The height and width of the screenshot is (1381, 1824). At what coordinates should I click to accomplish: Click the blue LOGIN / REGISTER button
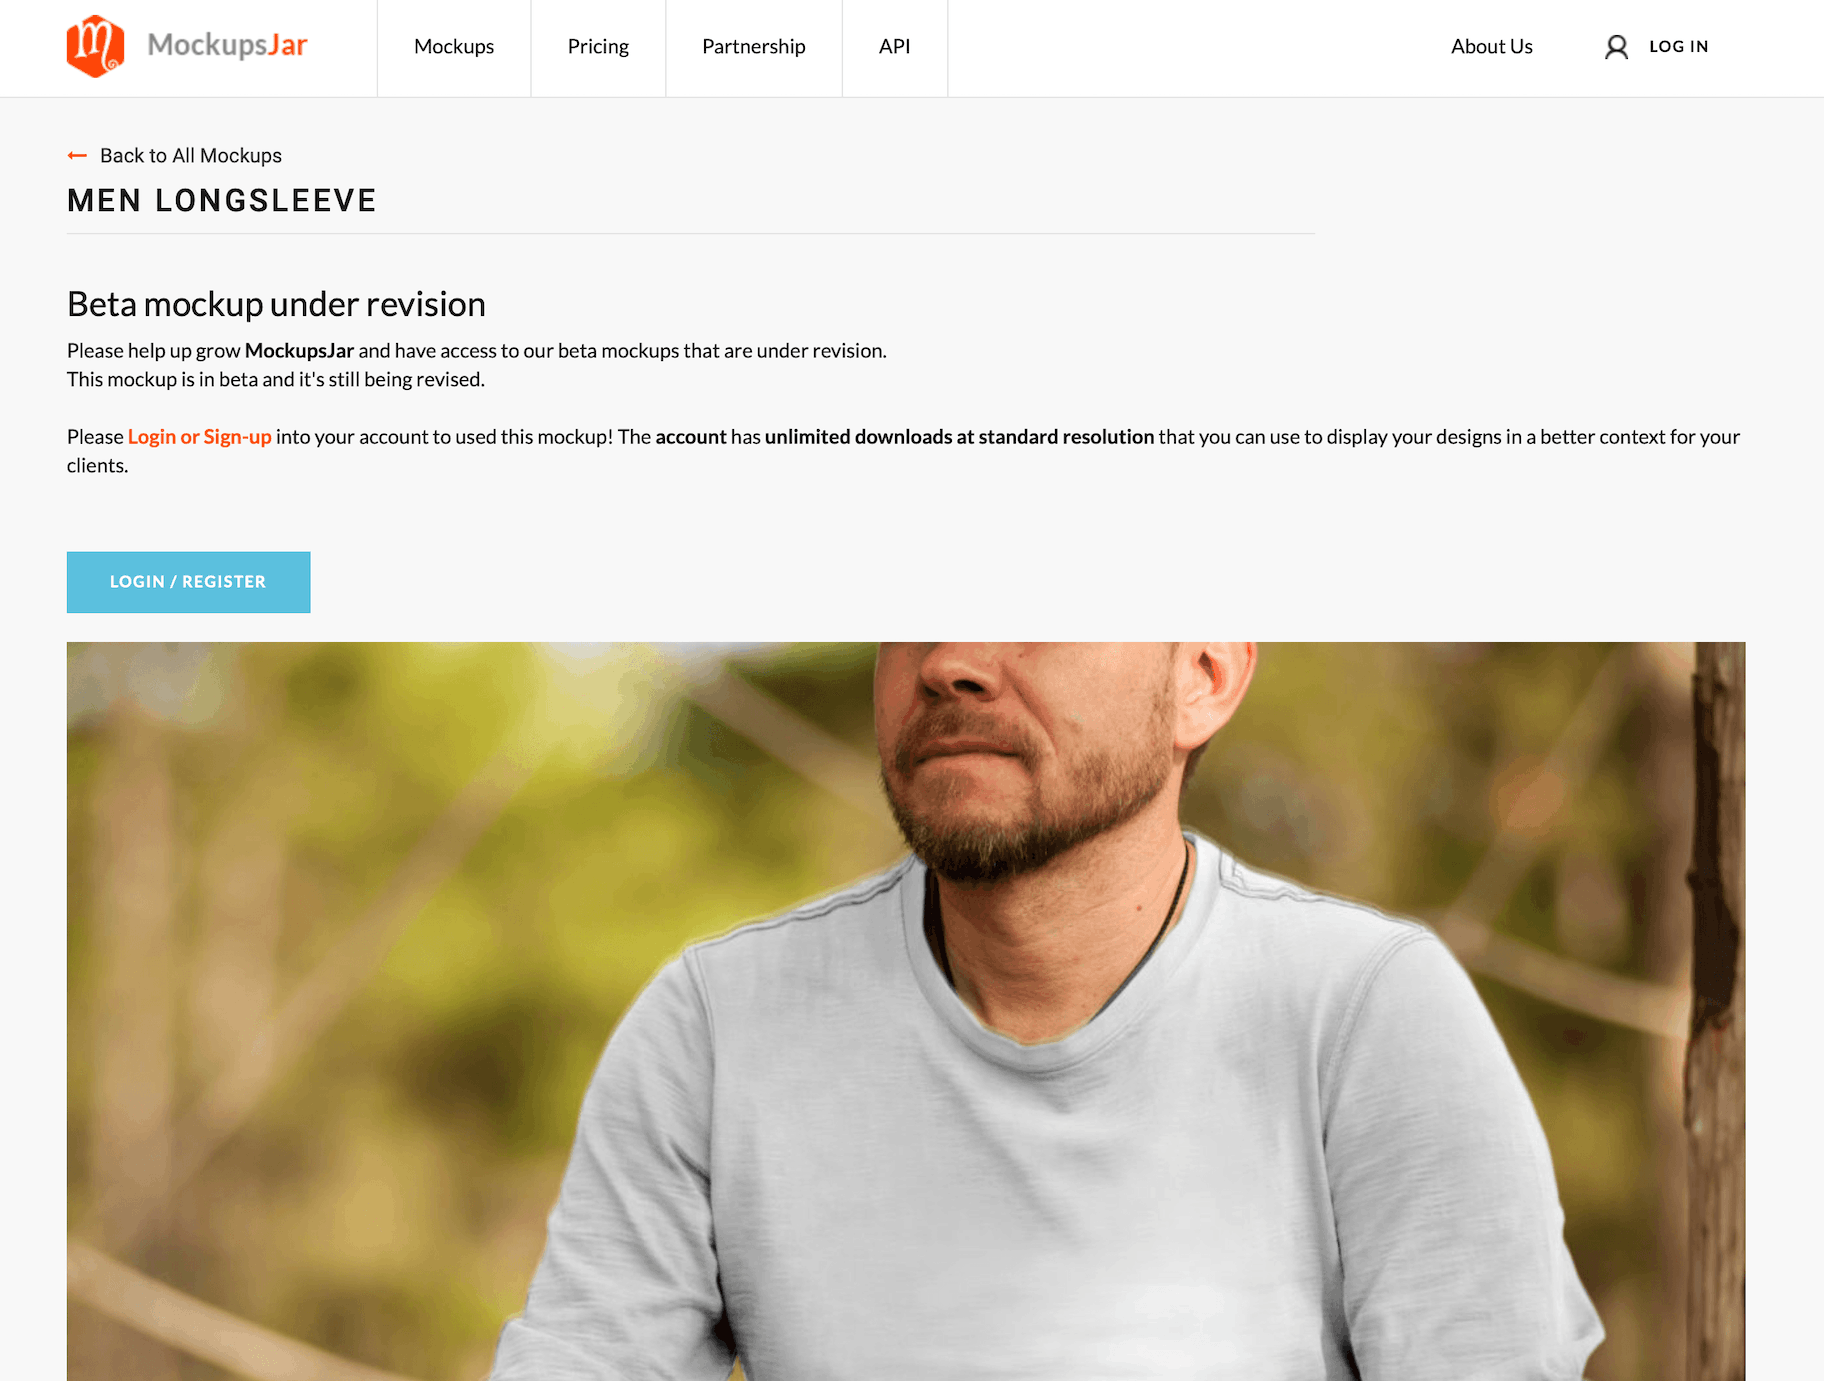[x=188, y=582]
